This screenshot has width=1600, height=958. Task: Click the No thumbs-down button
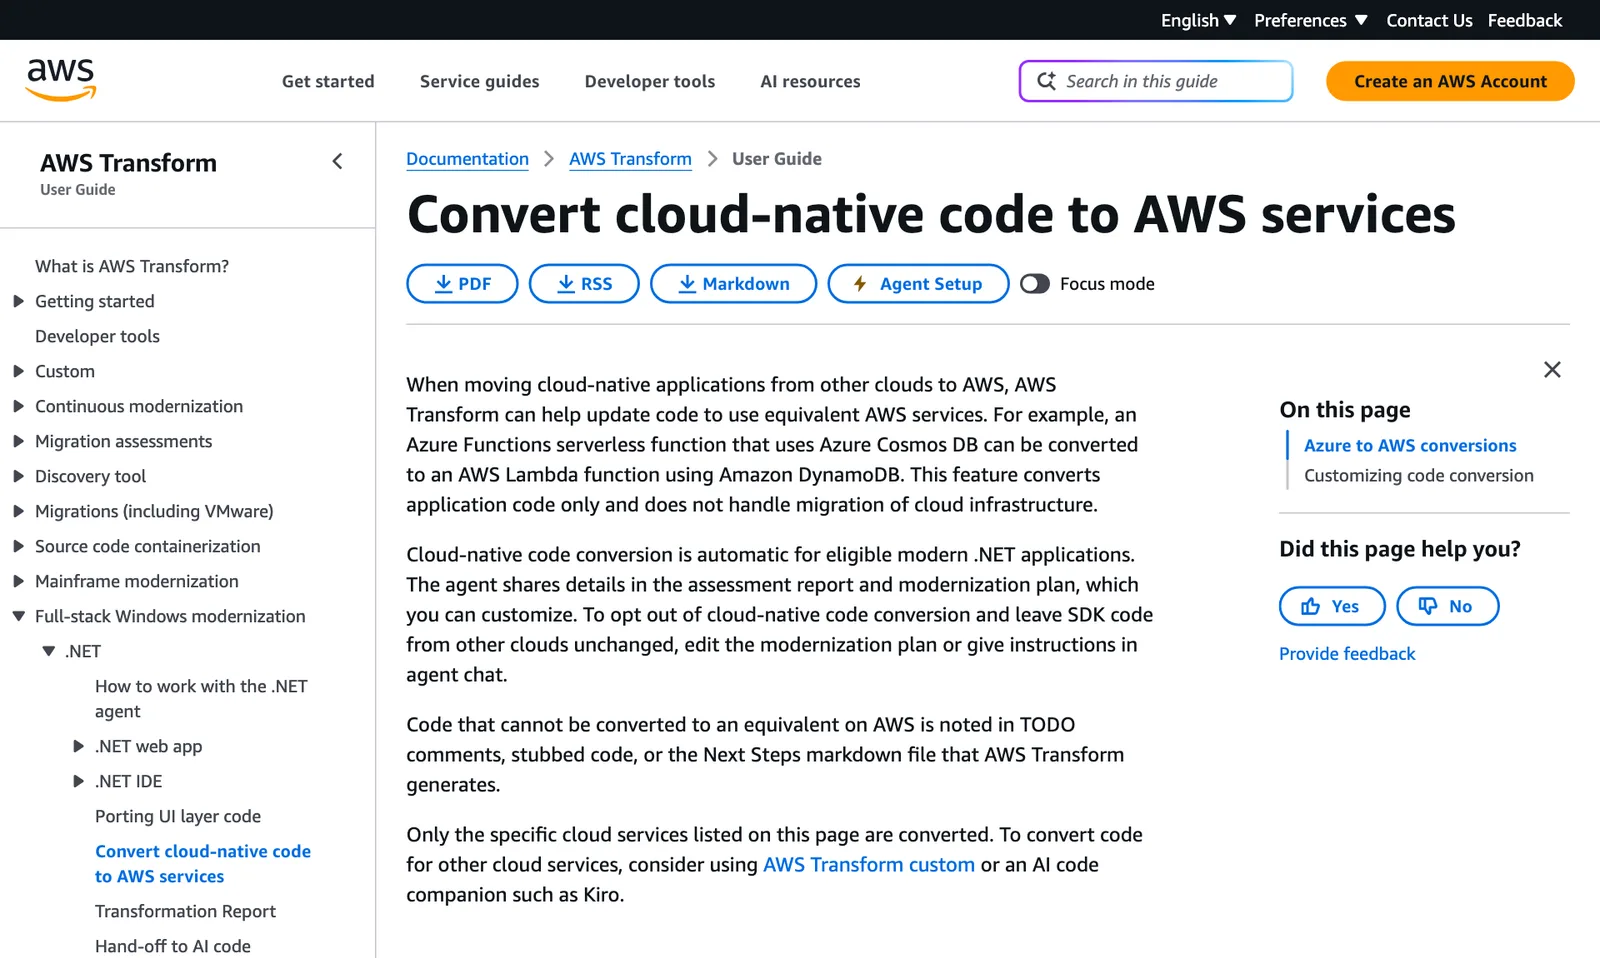[1447, 606]
